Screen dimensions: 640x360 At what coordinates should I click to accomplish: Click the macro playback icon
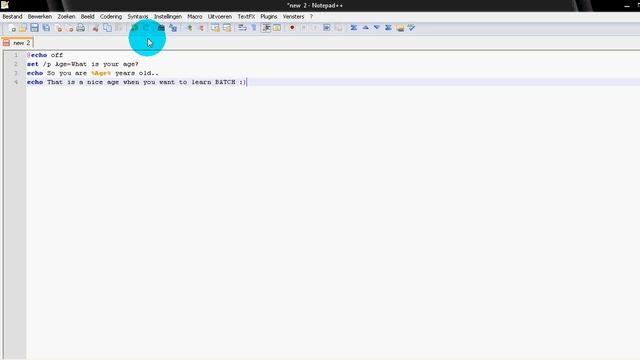tap(315, 28)
